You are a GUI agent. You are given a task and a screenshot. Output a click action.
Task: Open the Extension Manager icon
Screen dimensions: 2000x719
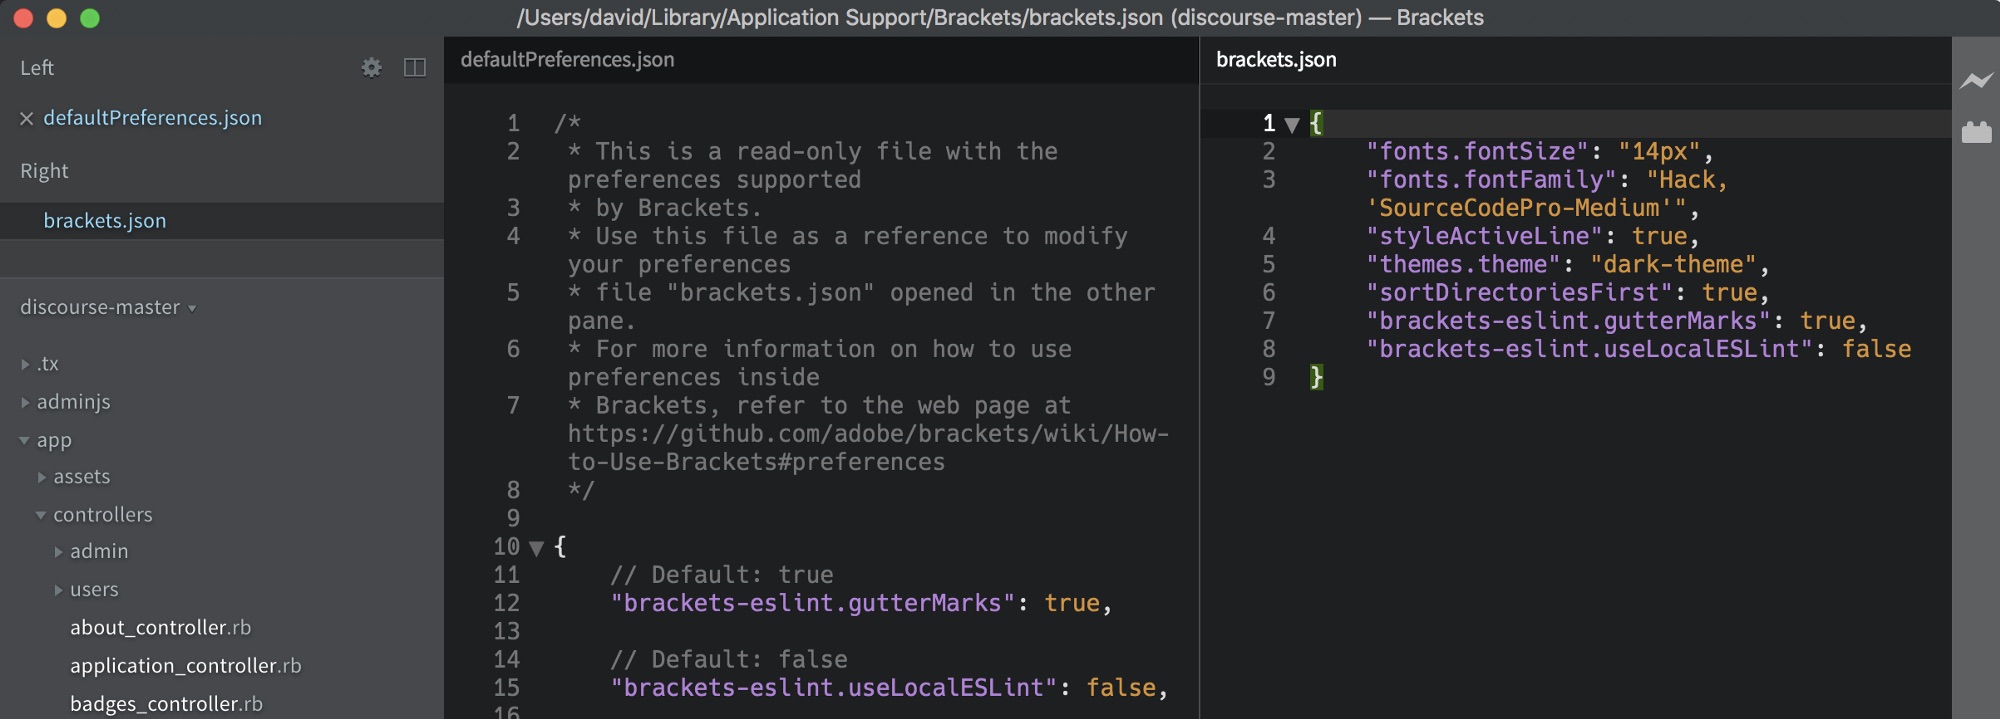tap(1976, 132)
